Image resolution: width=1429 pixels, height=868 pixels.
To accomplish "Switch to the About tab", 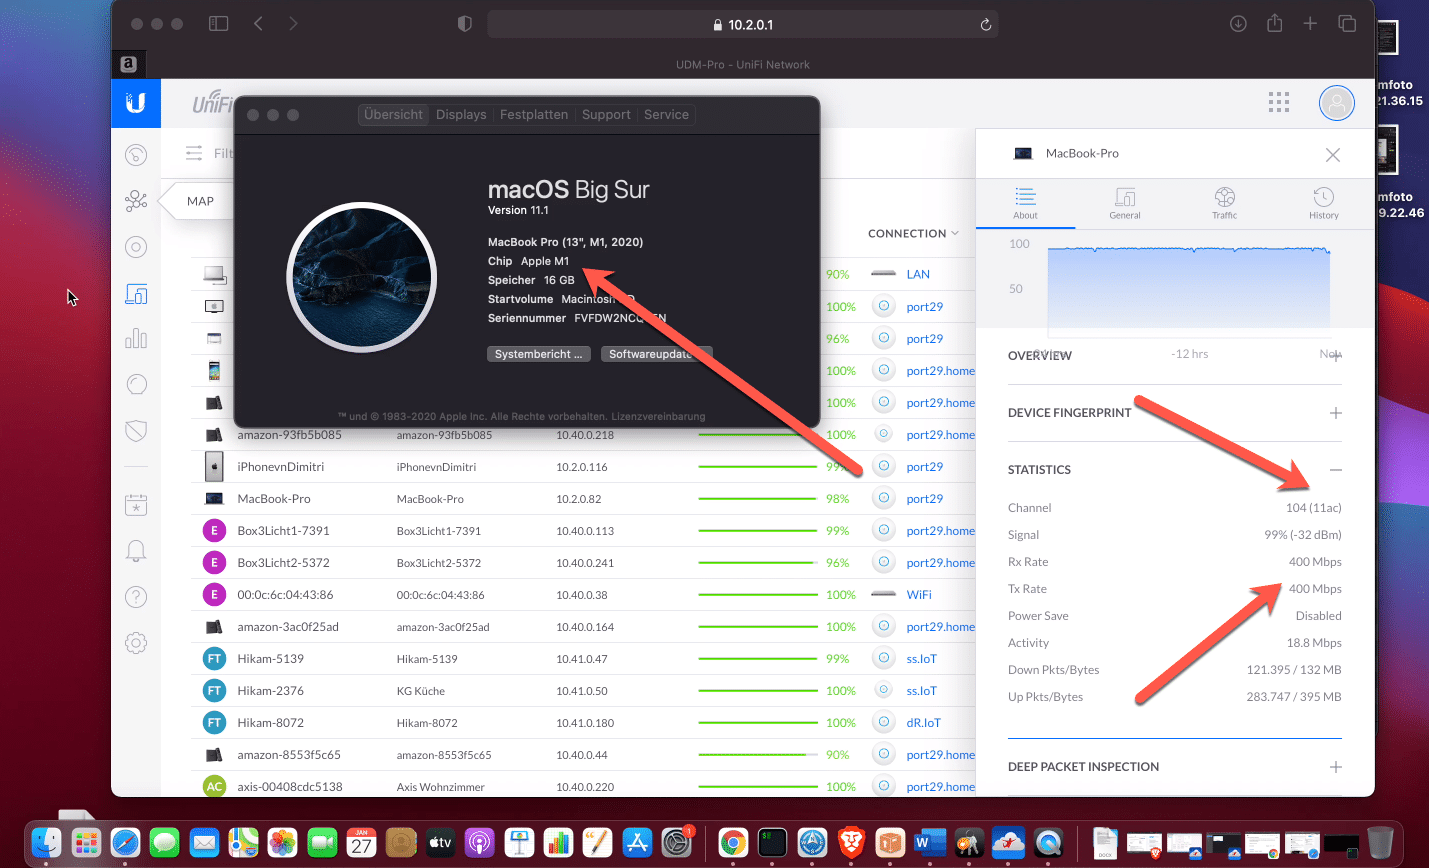I will pos(1025,203).
